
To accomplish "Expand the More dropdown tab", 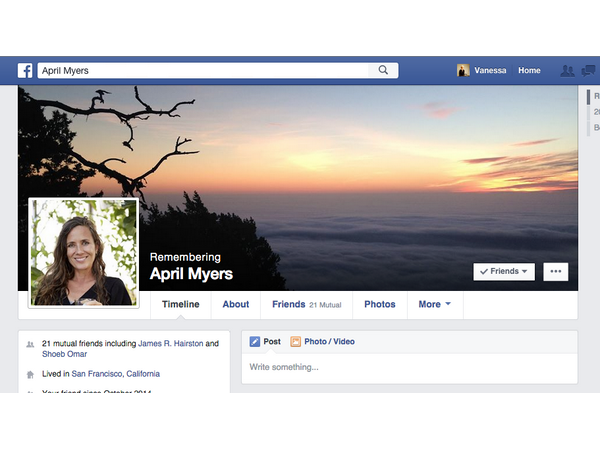I will 435,305.
